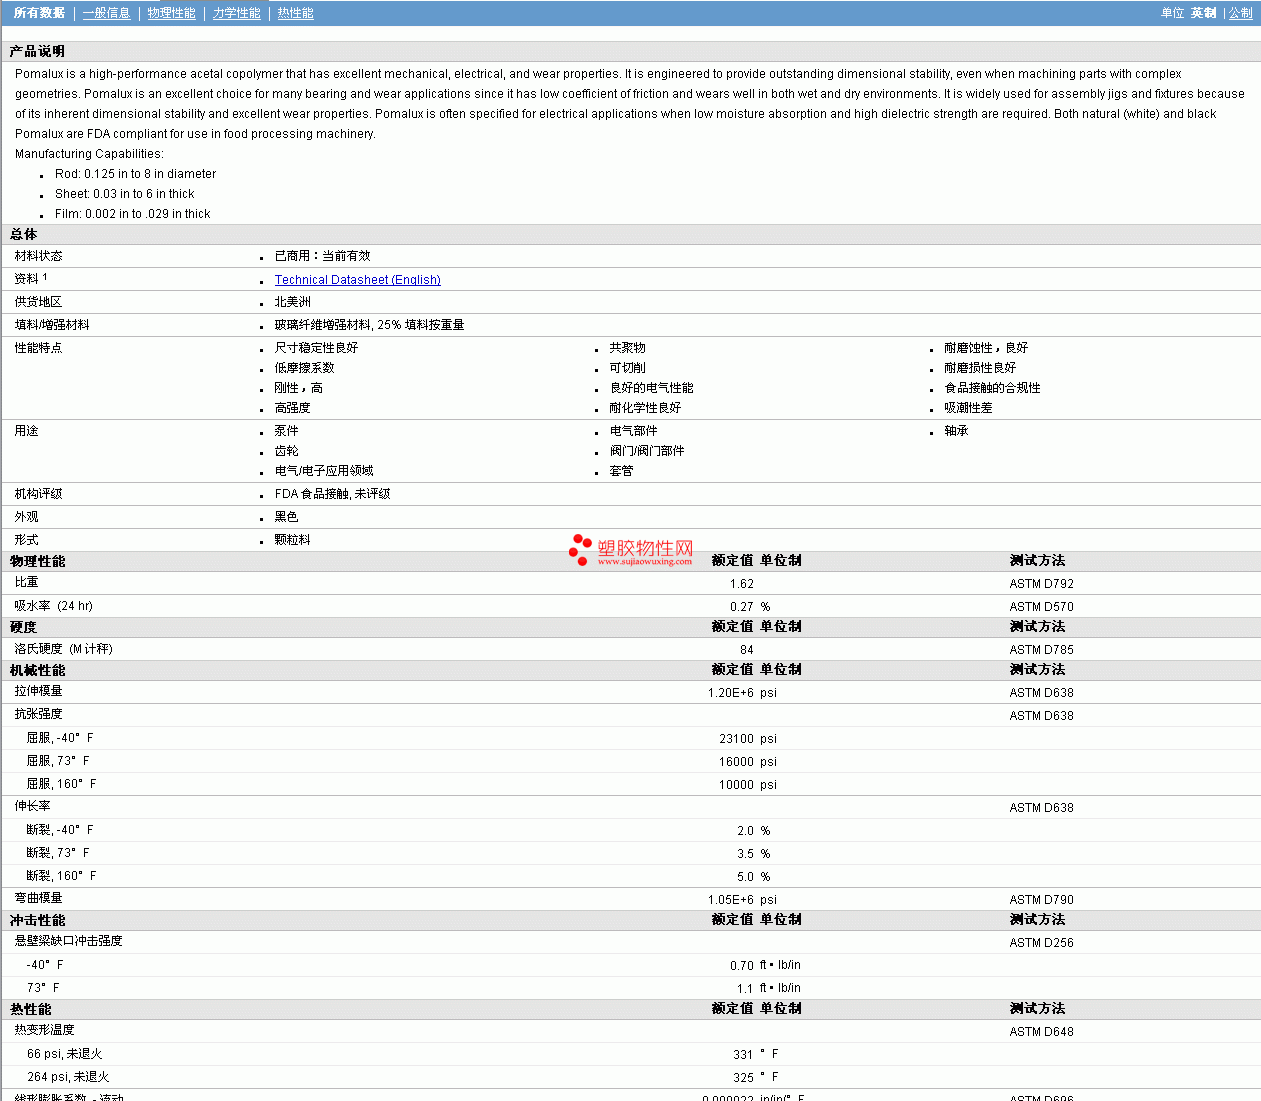Click the 共聚物 feature item

628,348
